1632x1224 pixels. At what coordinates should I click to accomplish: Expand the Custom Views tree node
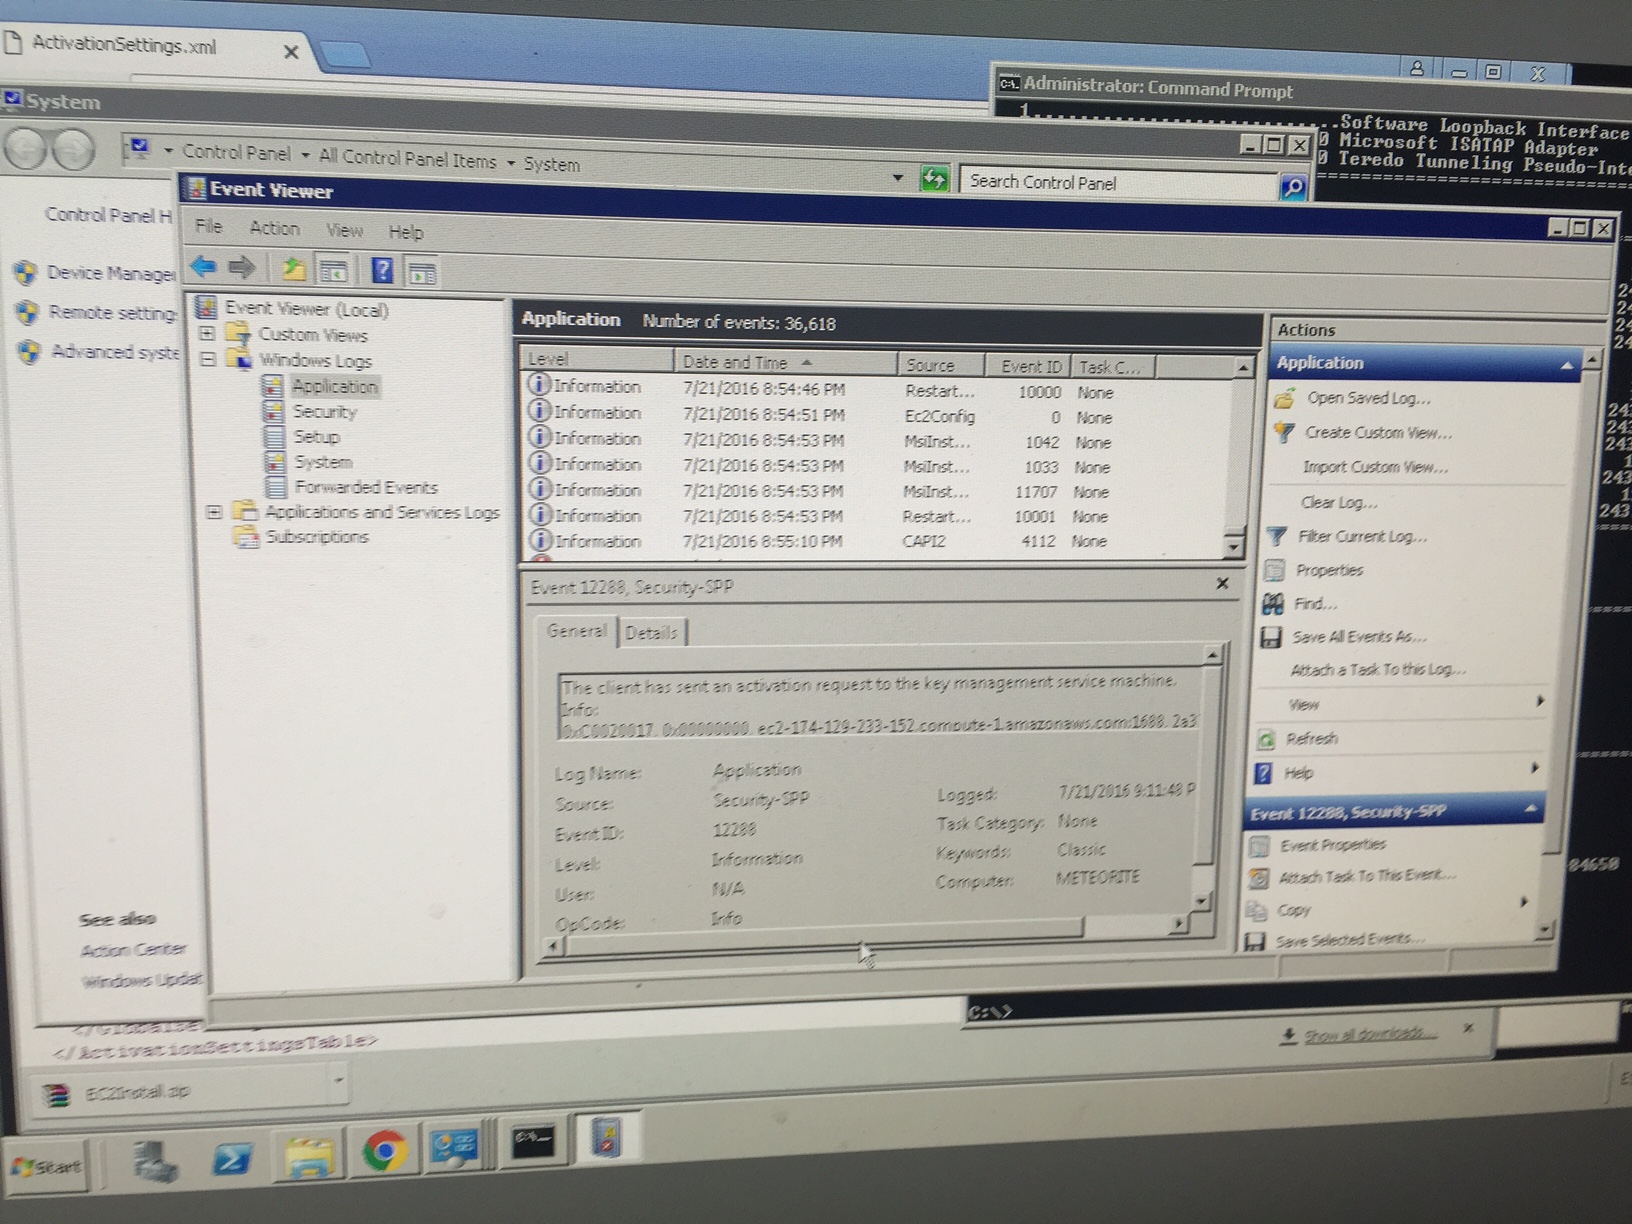point(207,333)
